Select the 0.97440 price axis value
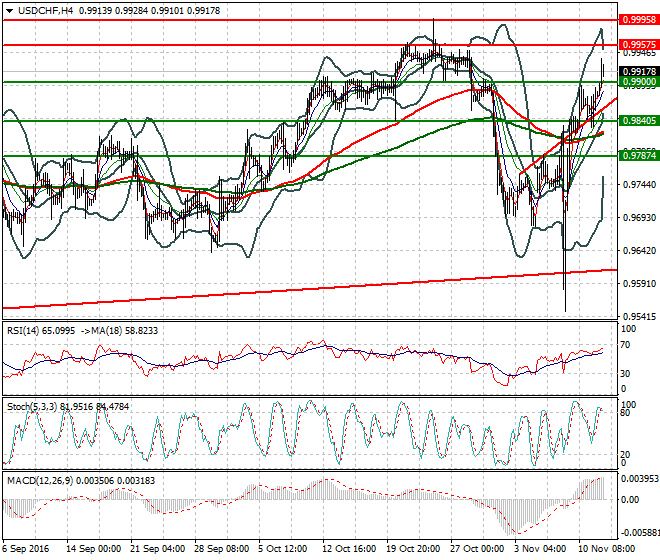The height and width of the screenshot is (560, 660). click(639, 184)
